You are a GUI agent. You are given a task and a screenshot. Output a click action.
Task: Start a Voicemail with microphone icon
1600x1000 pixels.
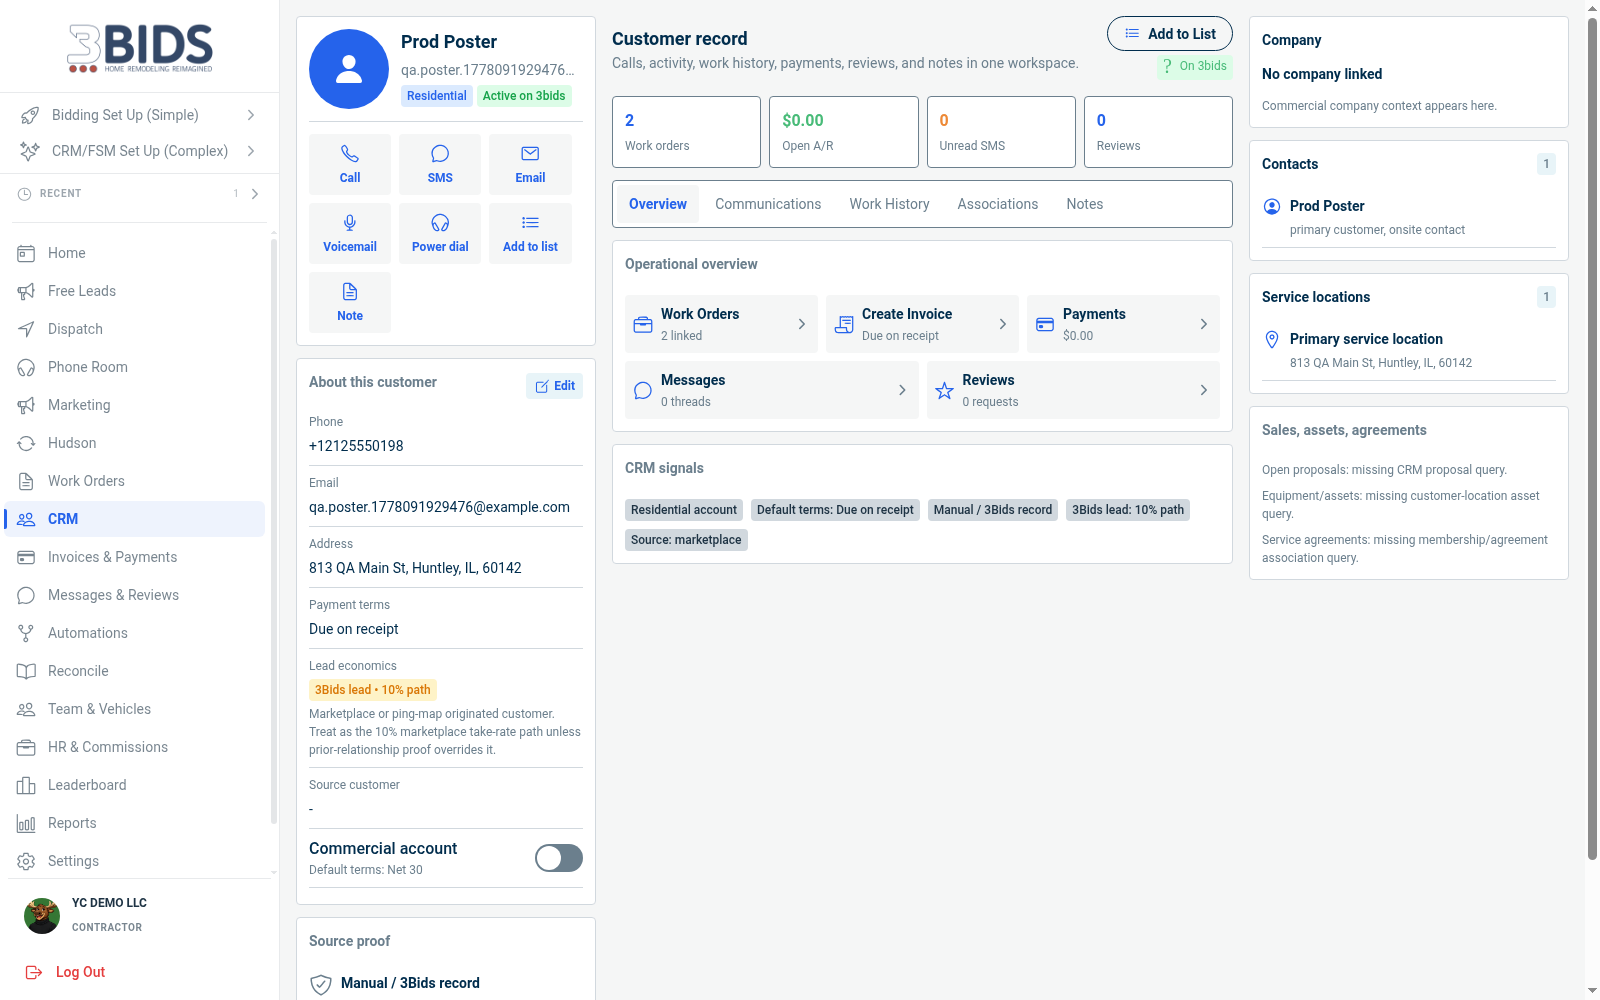point(350,233)
